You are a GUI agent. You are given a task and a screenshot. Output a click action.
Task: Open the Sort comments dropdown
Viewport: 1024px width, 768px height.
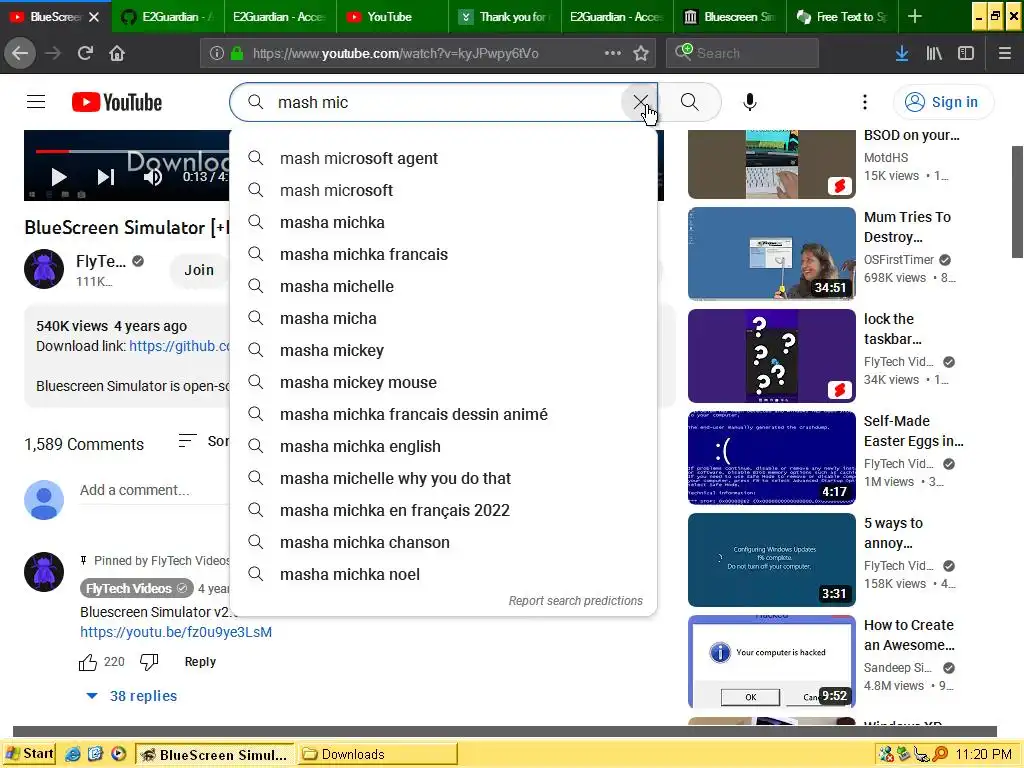click(204, 441)
